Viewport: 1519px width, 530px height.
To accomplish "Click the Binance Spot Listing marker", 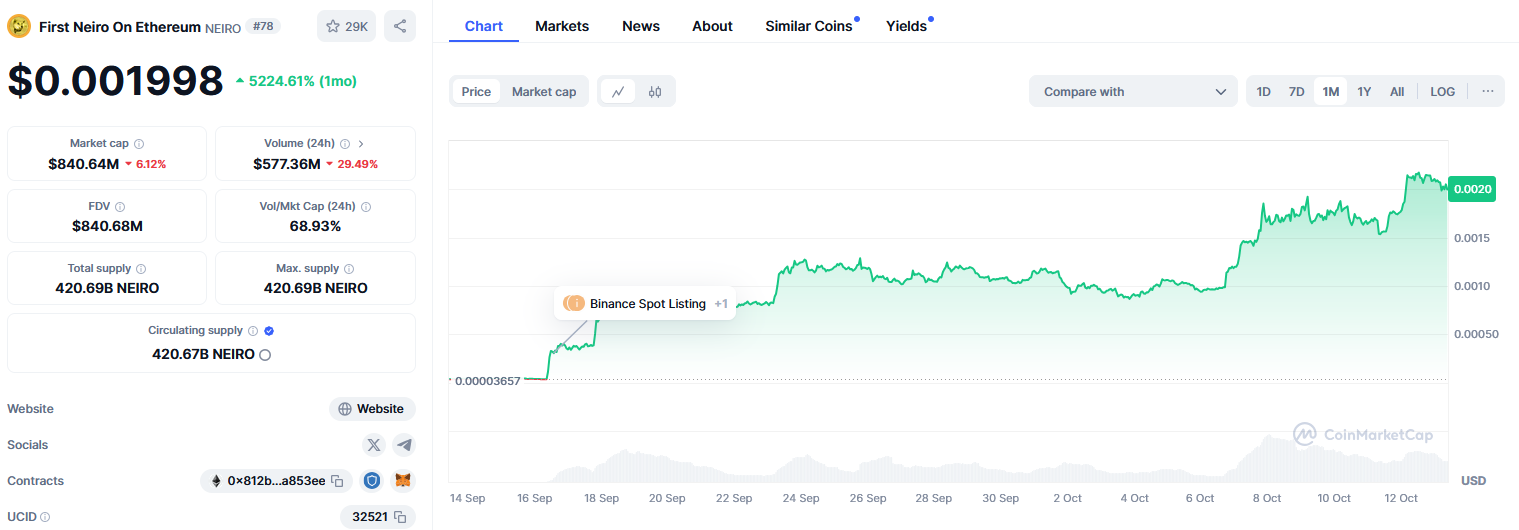I will click(645, 304).
